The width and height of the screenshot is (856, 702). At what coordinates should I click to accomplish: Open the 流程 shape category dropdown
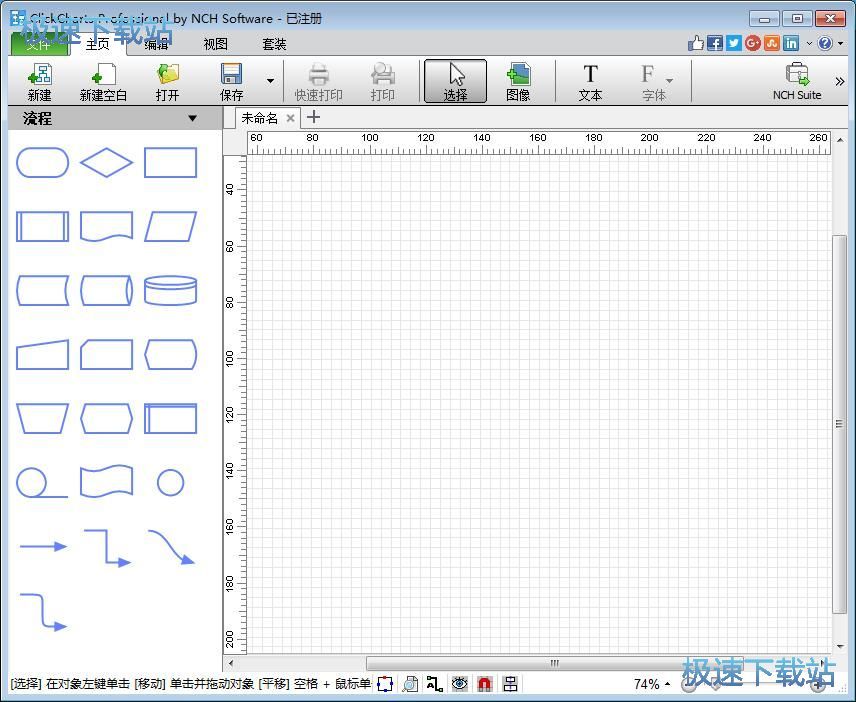(192, 118)
